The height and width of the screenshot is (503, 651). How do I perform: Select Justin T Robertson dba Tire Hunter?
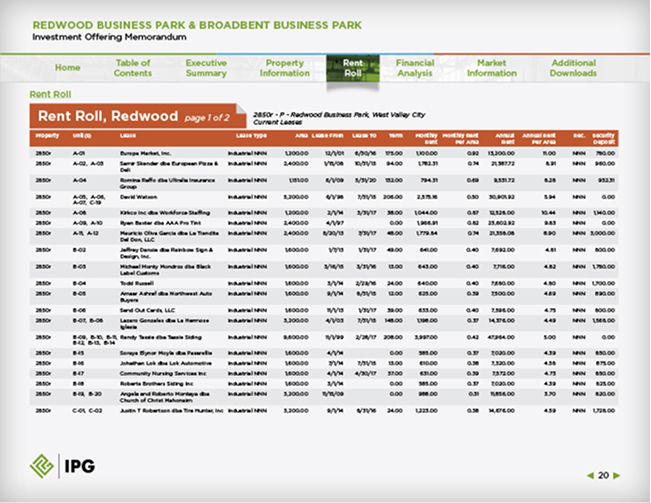coord(171,410)
